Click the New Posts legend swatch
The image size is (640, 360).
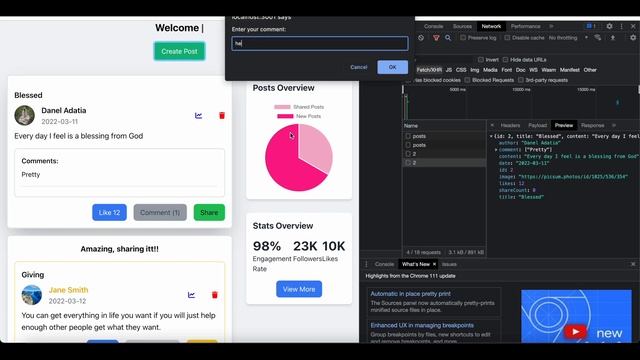click(x=285, y=116)
